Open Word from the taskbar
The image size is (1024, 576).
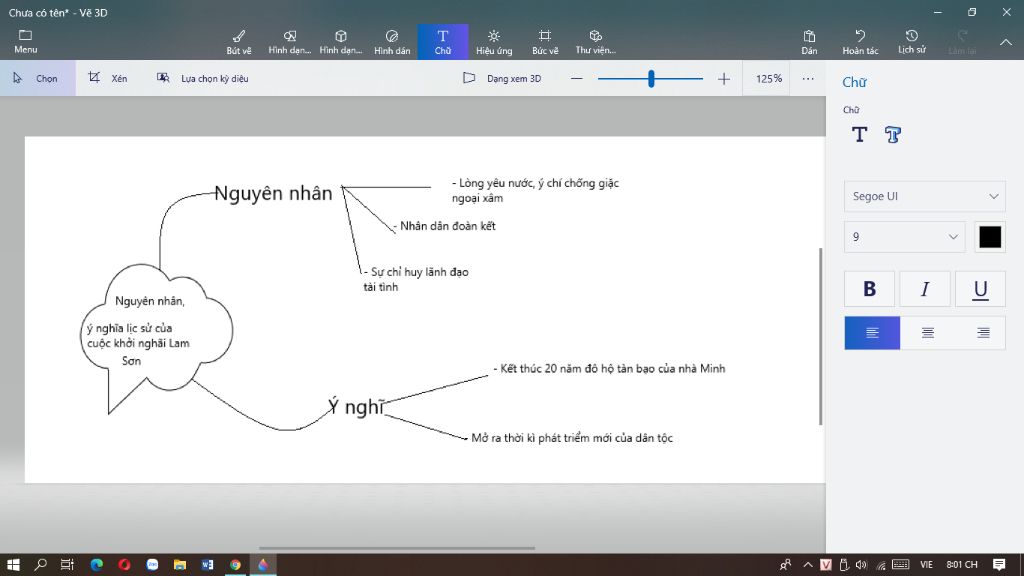click(207, 564)
